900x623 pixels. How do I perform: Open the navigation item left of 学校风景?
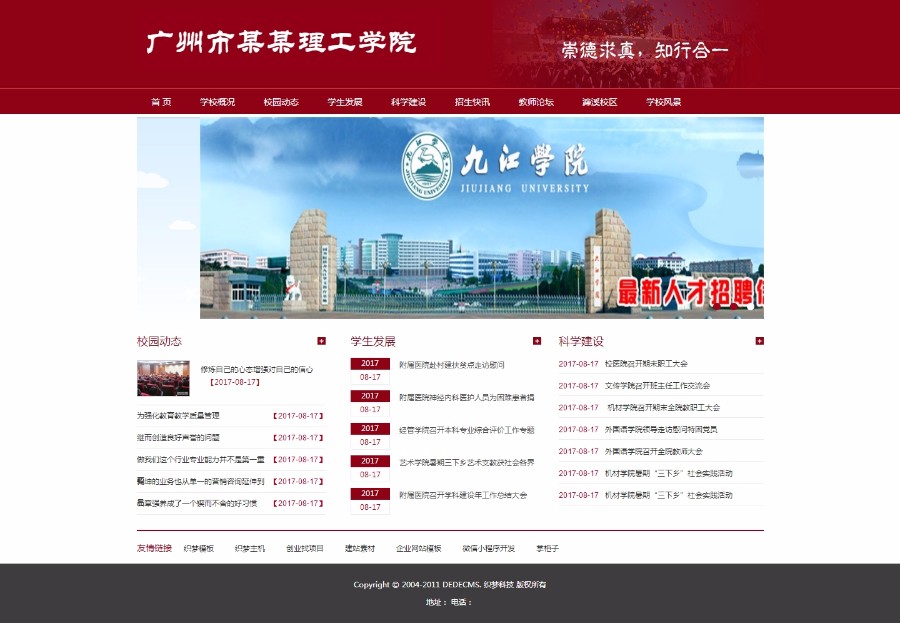coord(600,102)
